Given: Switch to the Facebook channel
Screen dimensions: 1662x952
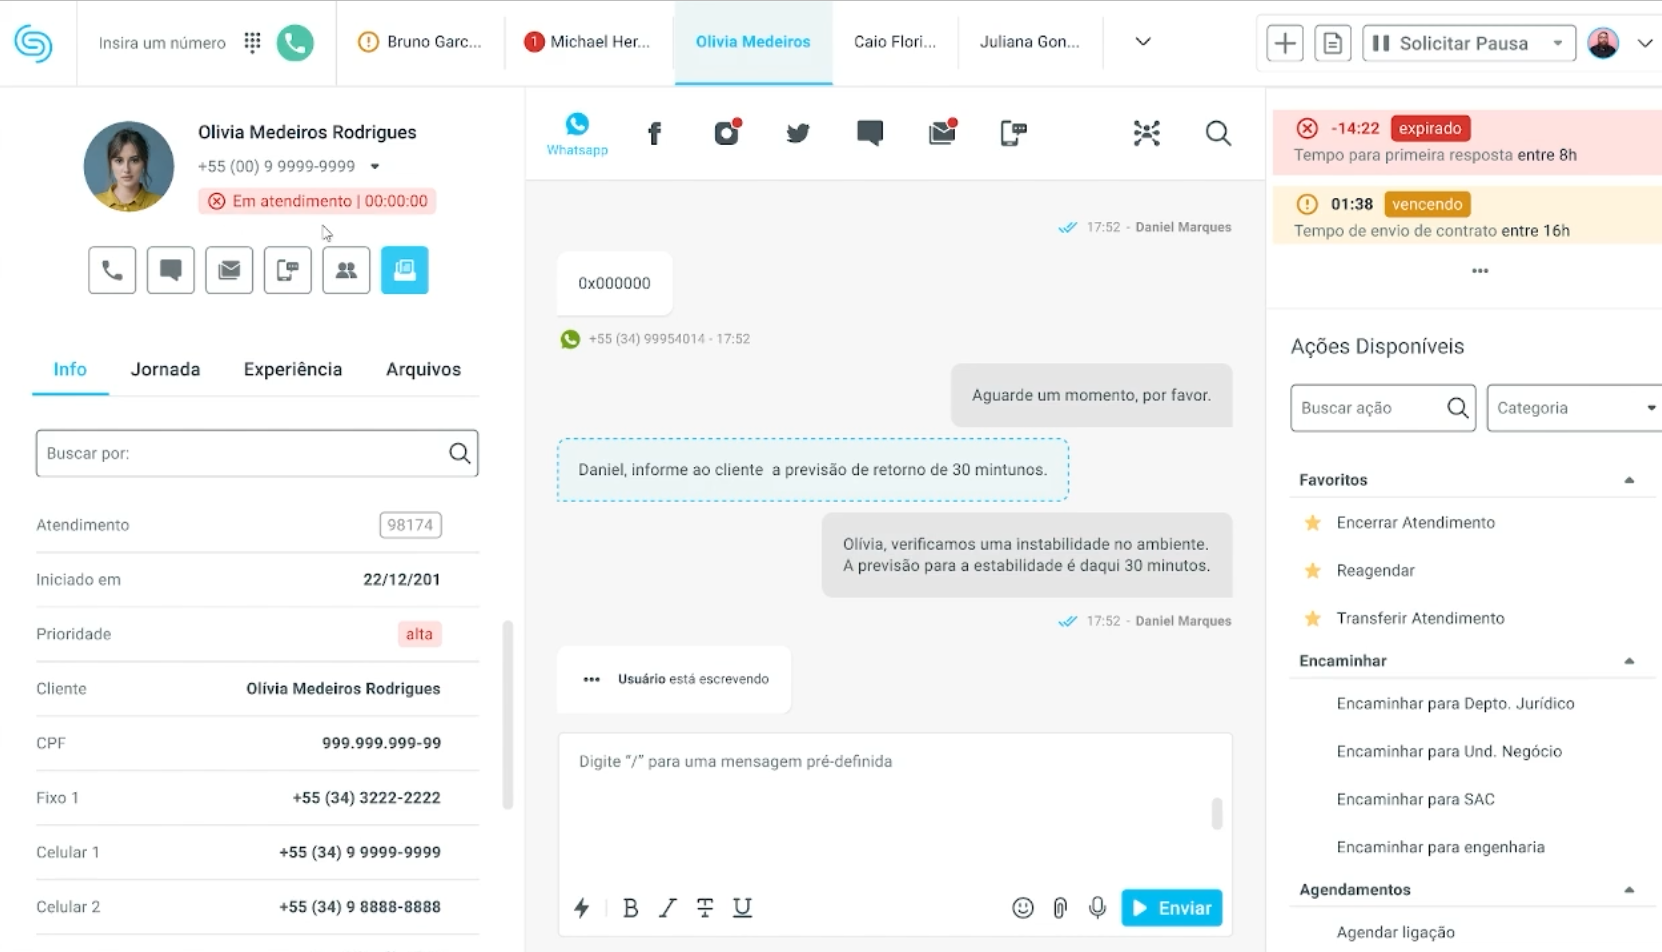Looking at the screenshot, I should point(654,134).
